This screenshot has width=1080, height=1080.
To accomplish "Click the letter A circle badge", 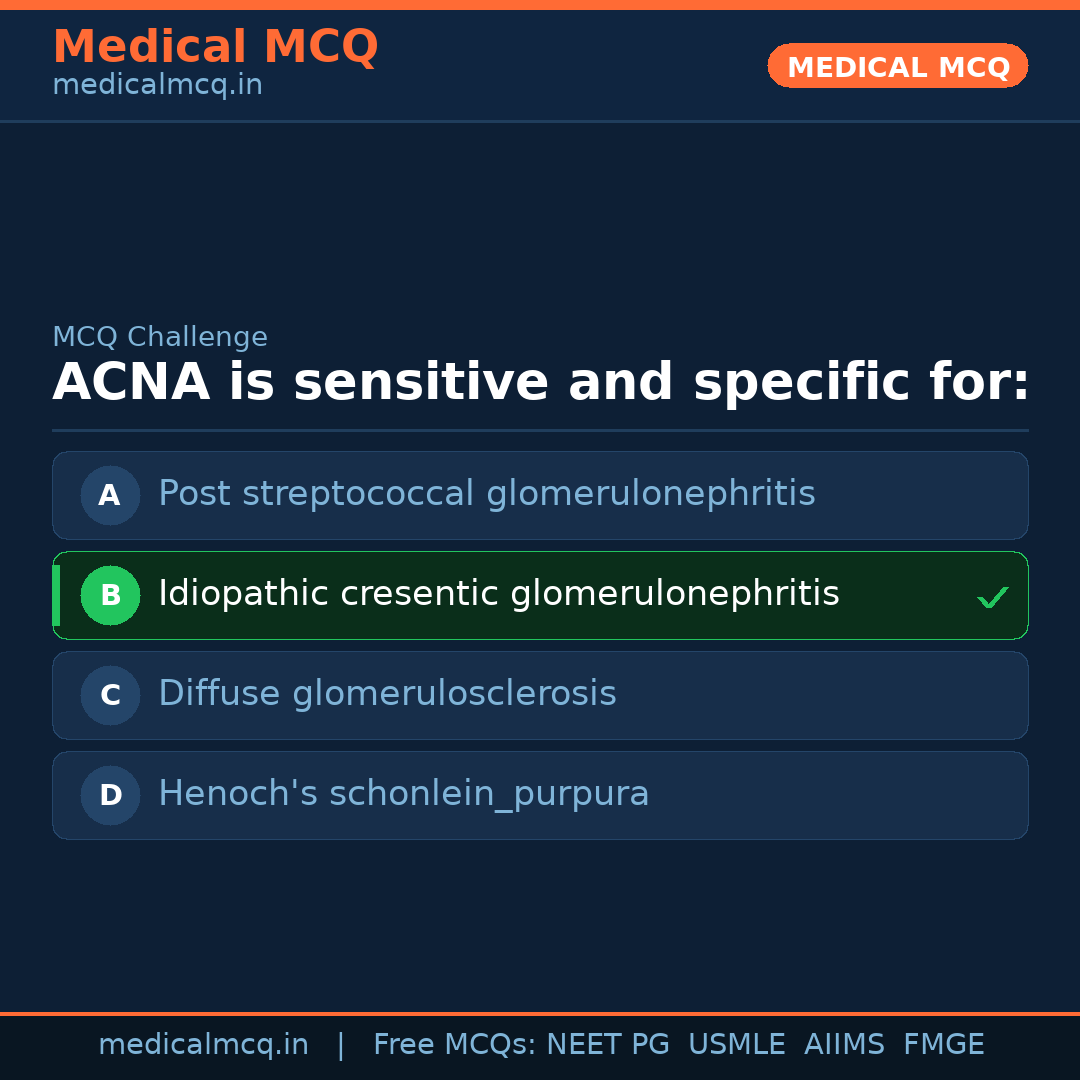I will click(110, 495).
